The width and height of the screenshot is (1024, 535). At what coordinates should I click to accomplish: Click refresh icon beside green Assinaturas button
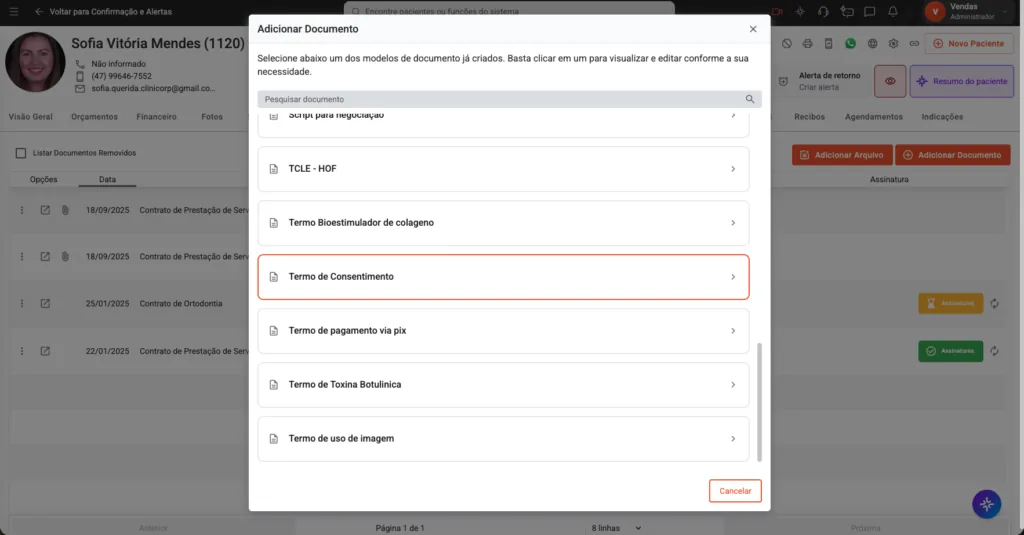click(x=994, y=351)
